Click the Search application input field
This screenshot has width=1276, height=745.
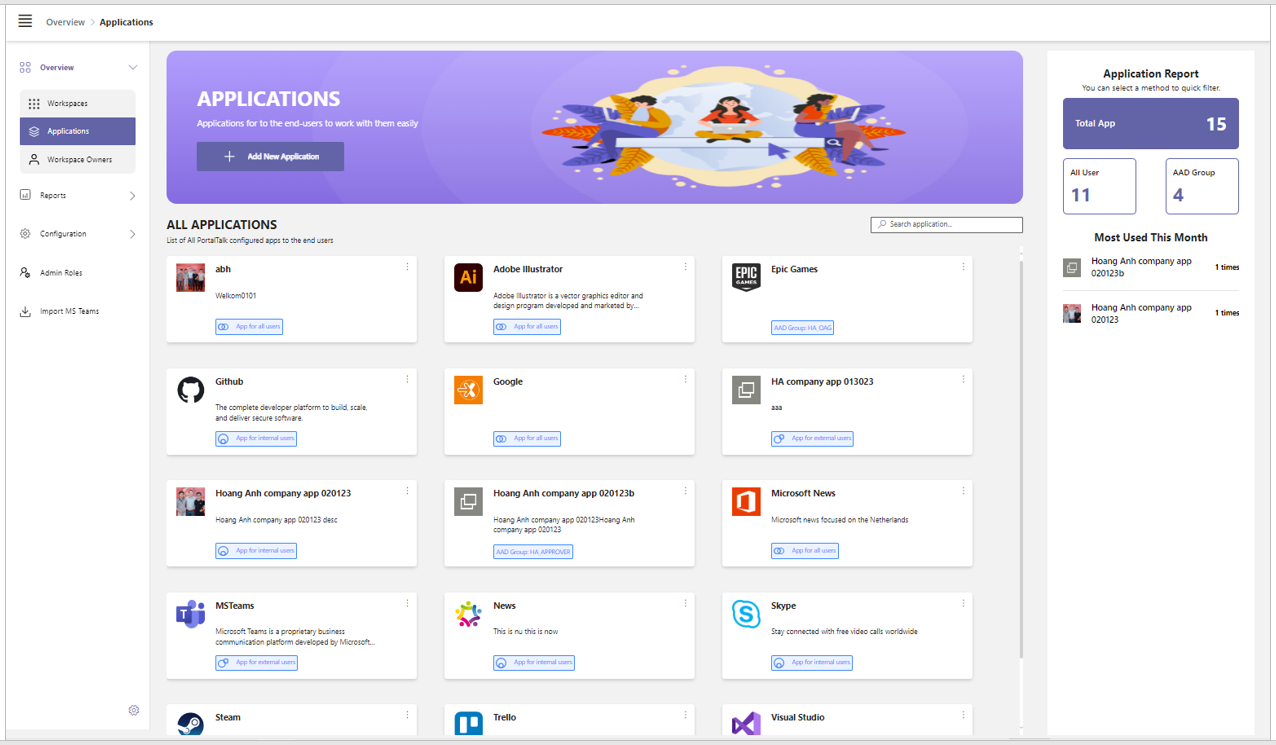(x=946, y=224)
